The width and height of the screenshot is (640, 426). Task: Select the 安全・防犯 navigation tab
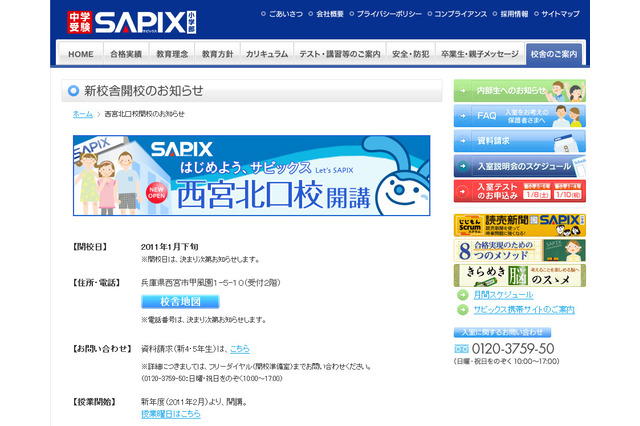click(411, 54)
